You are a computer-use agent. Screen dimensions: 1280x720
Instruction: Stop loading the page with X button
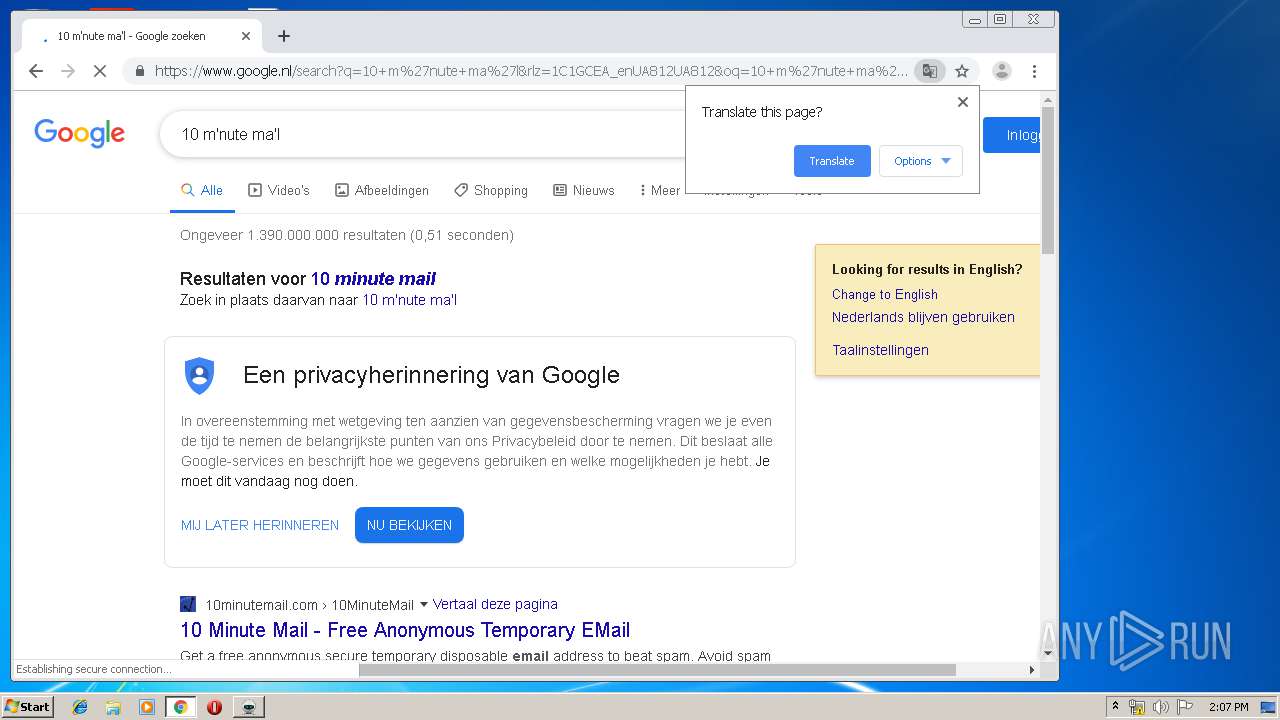point(100,71)
